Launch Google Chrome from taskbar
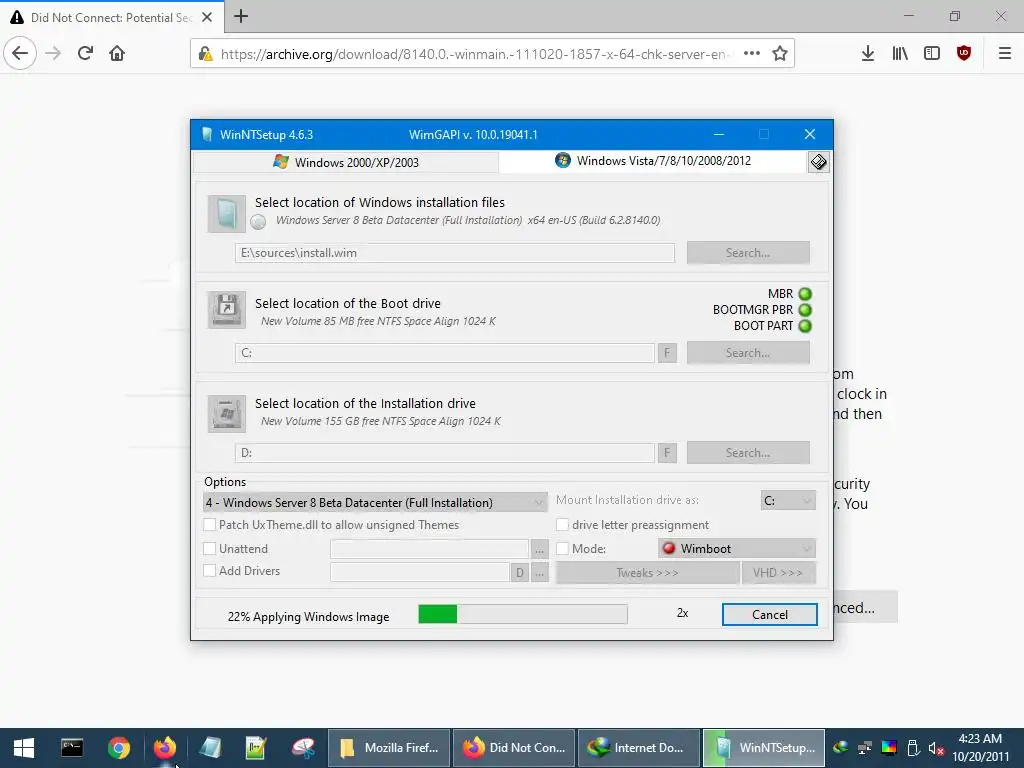The height and width of the screenshot is (768, 1024). tap(119, 748)
